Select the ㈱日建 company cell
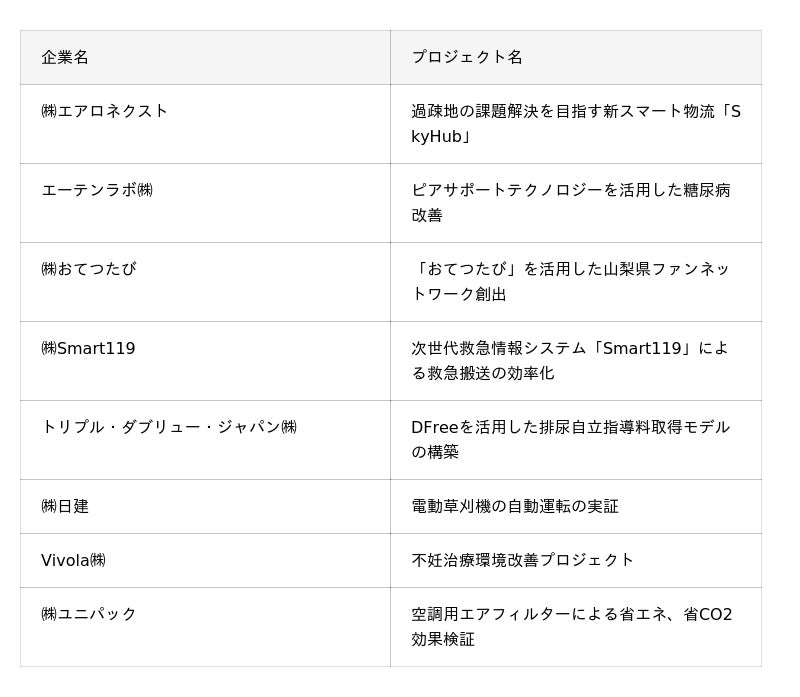The image size is (800, 697). coord(65,506)
